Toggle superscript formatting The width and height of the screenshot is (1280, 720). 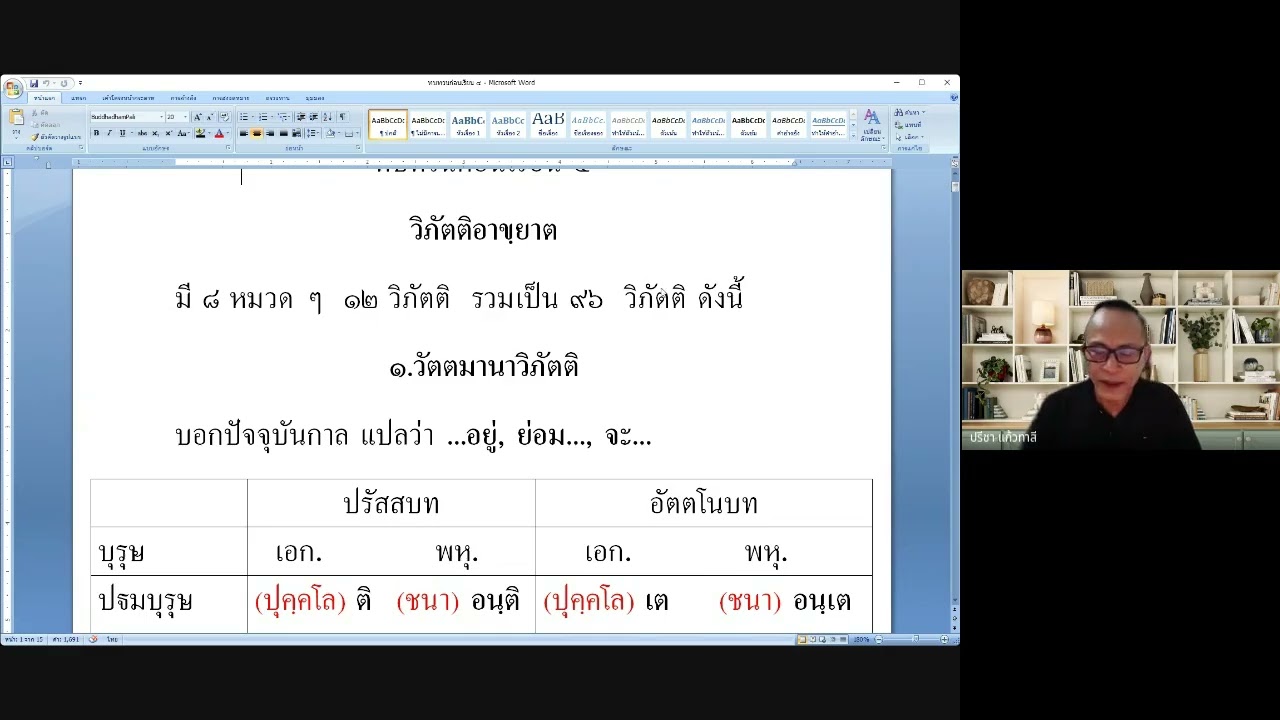click(168, 133)
